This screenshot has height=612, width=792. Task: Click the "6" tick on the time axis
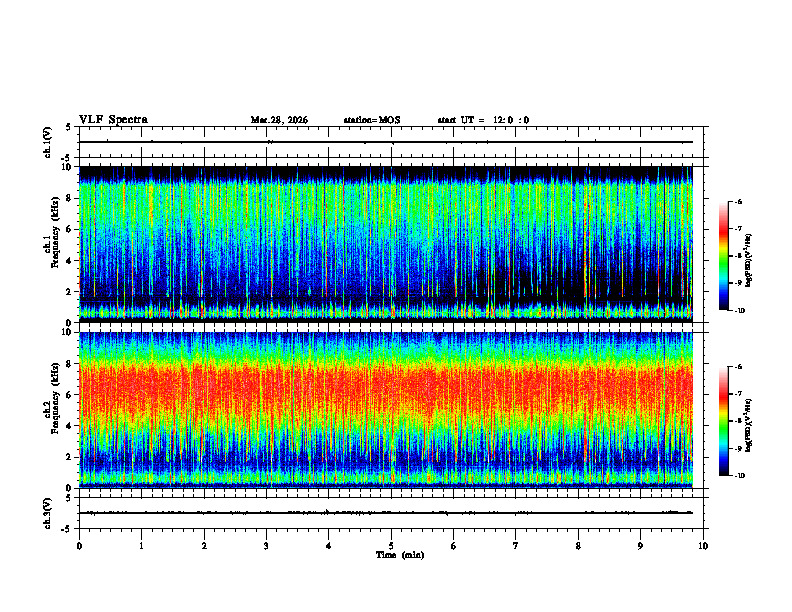tap(453, 546)
